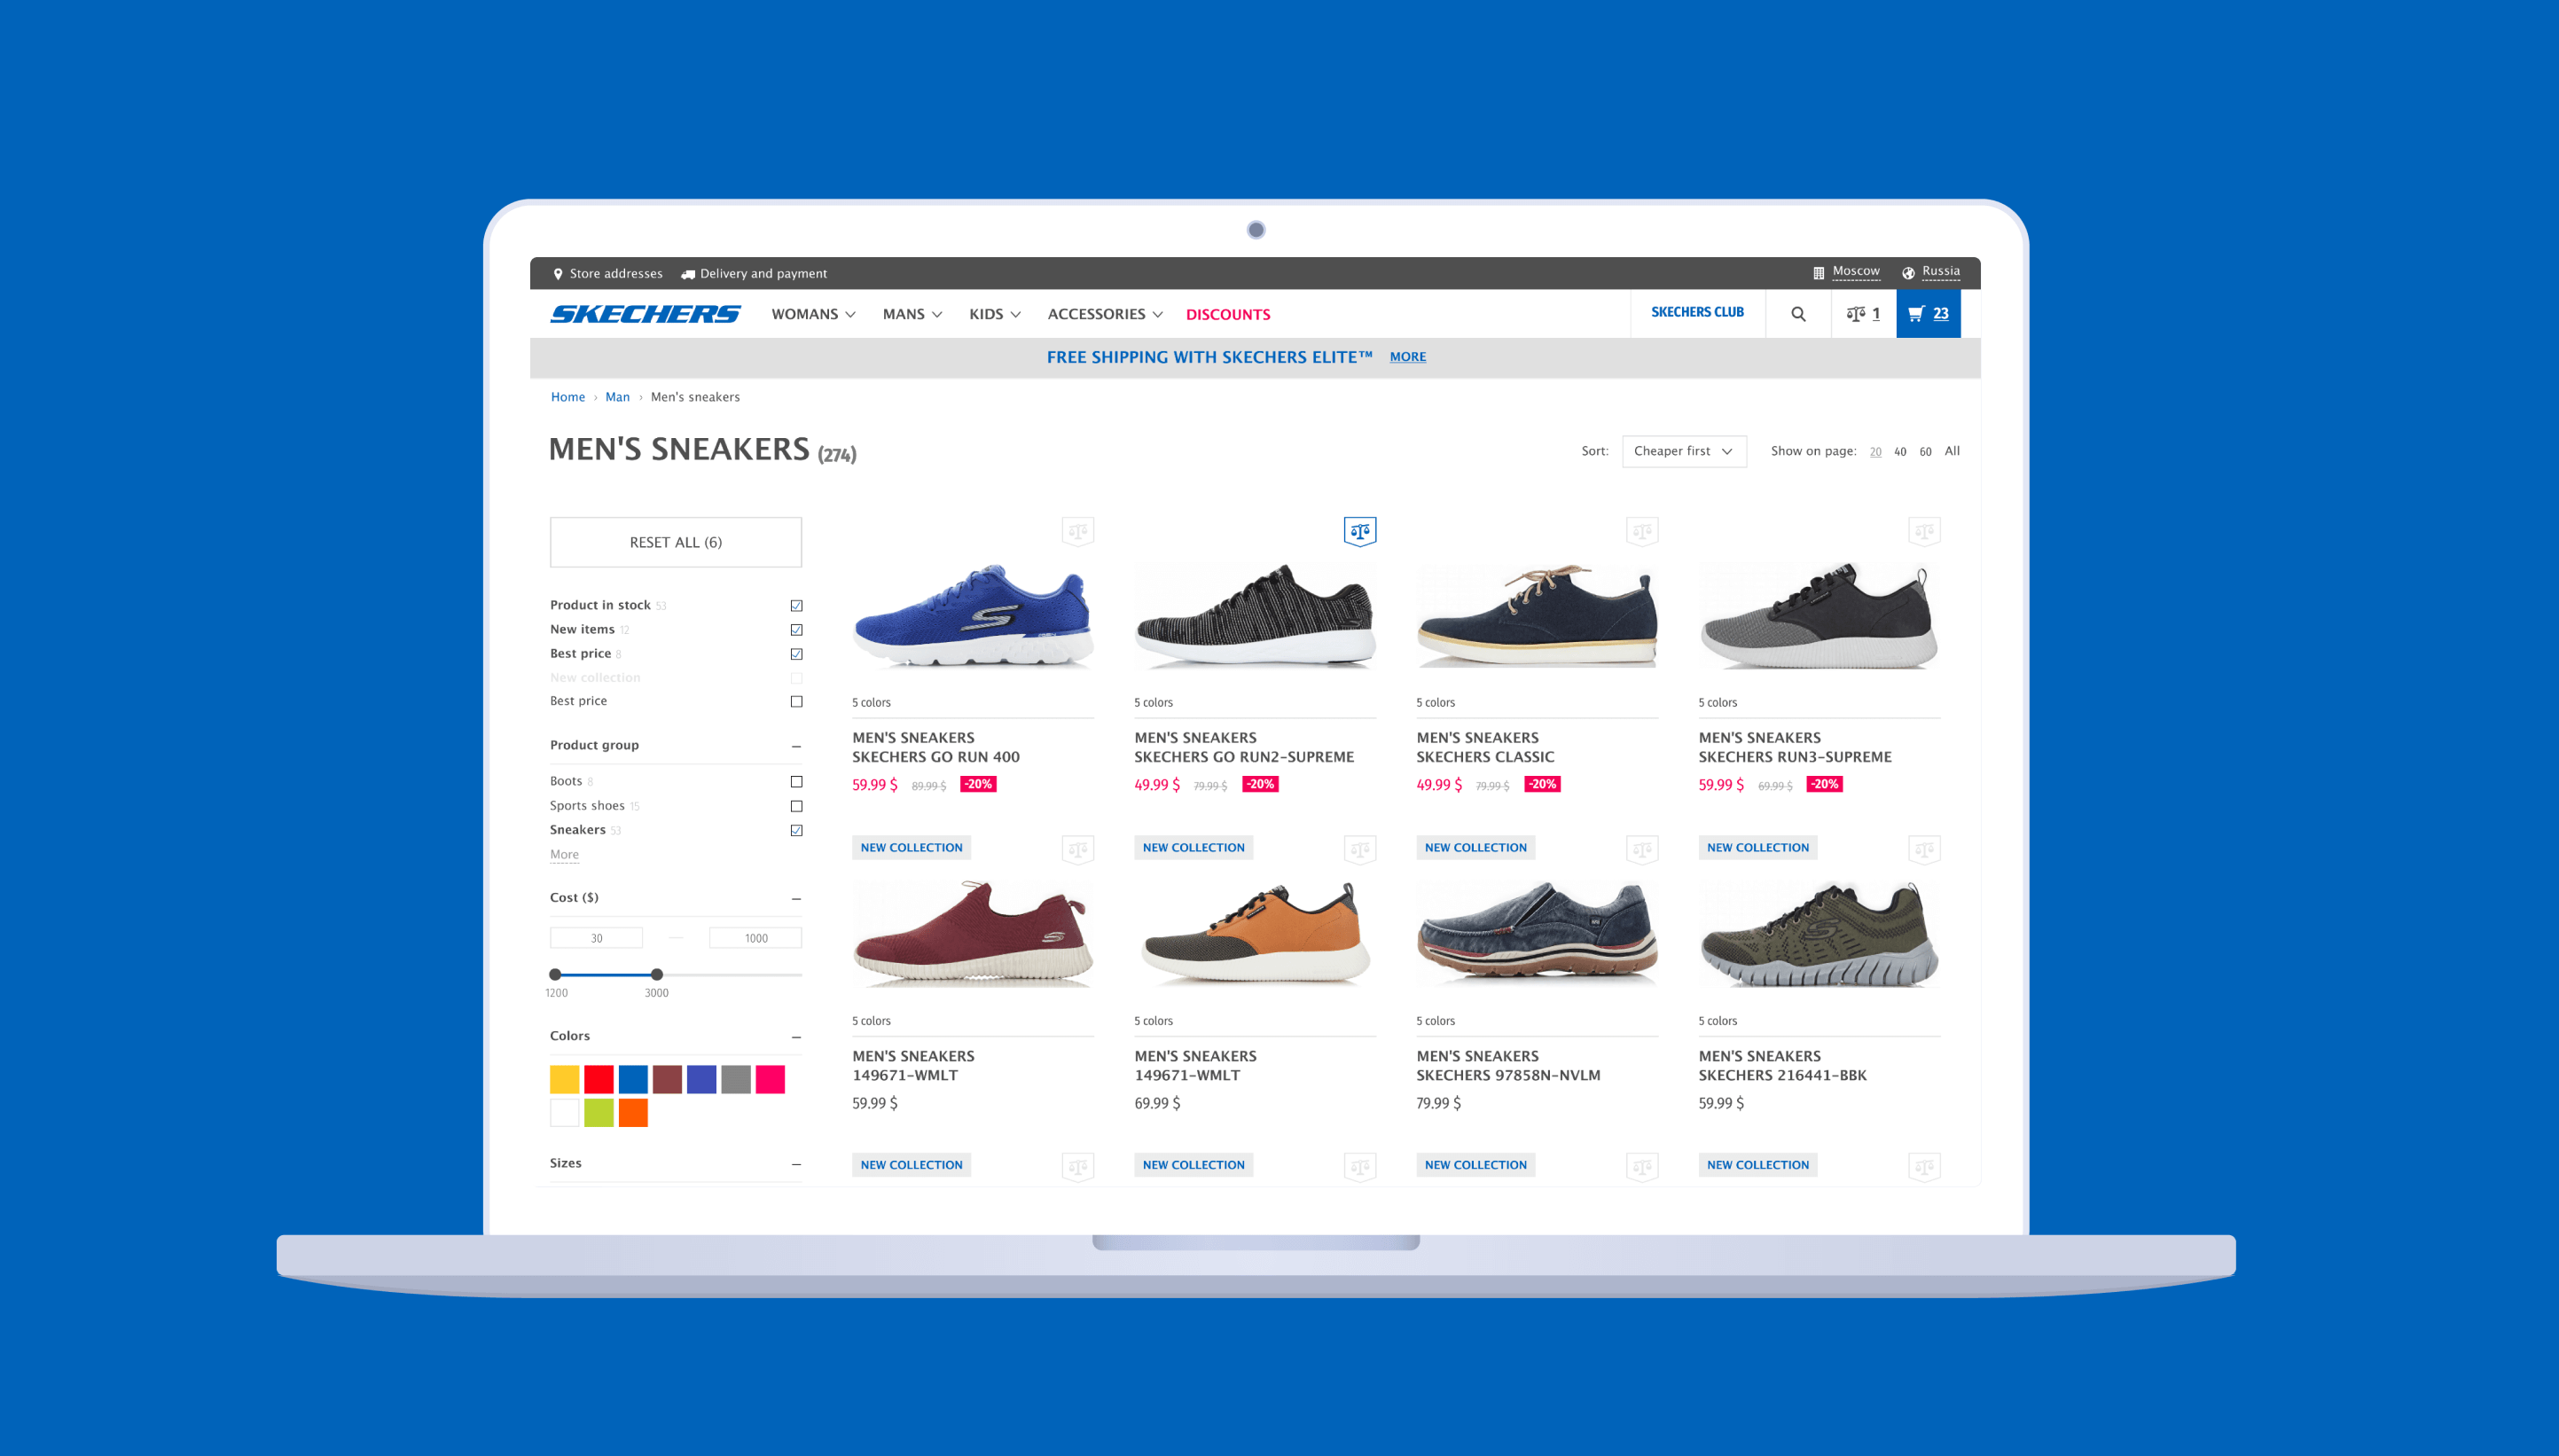Add Skechers Classic sneaker to compare
The width and height of the screenshot is (2559, 1456).
pyautogui.click(x=1641, y=531)
